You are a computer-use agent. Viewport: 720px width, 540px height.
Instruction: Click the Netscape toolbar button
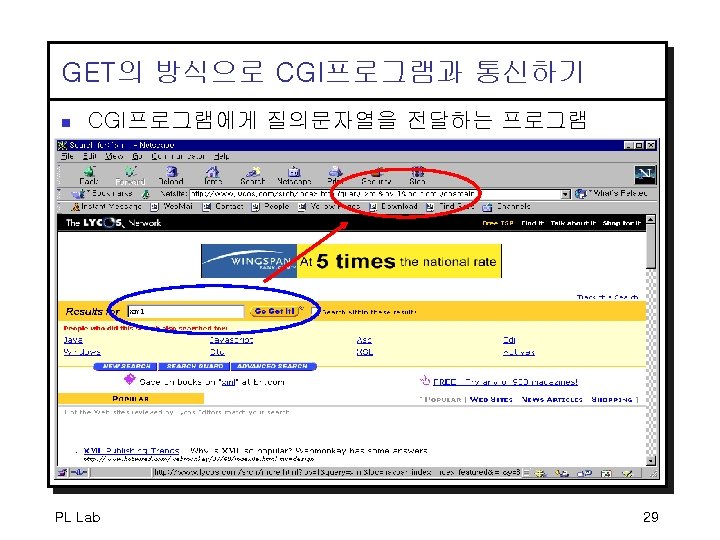coord(294,175)
